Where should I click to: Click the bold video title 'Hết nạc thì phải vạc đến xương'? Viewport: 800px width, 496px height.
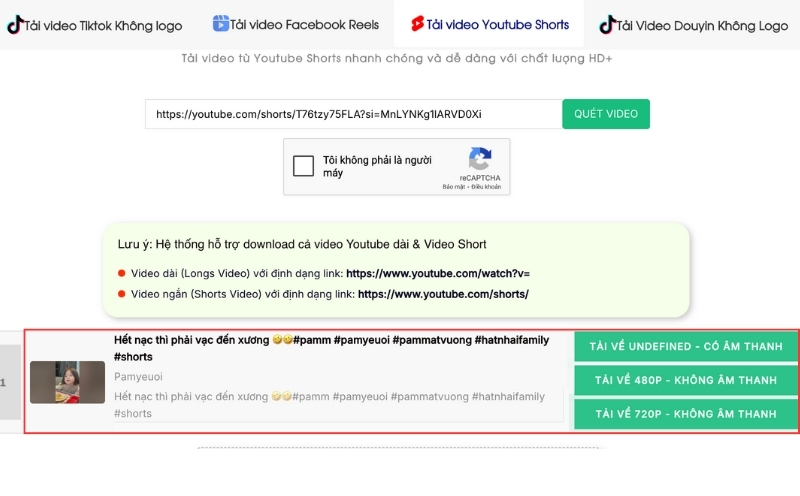coord(332,348)
